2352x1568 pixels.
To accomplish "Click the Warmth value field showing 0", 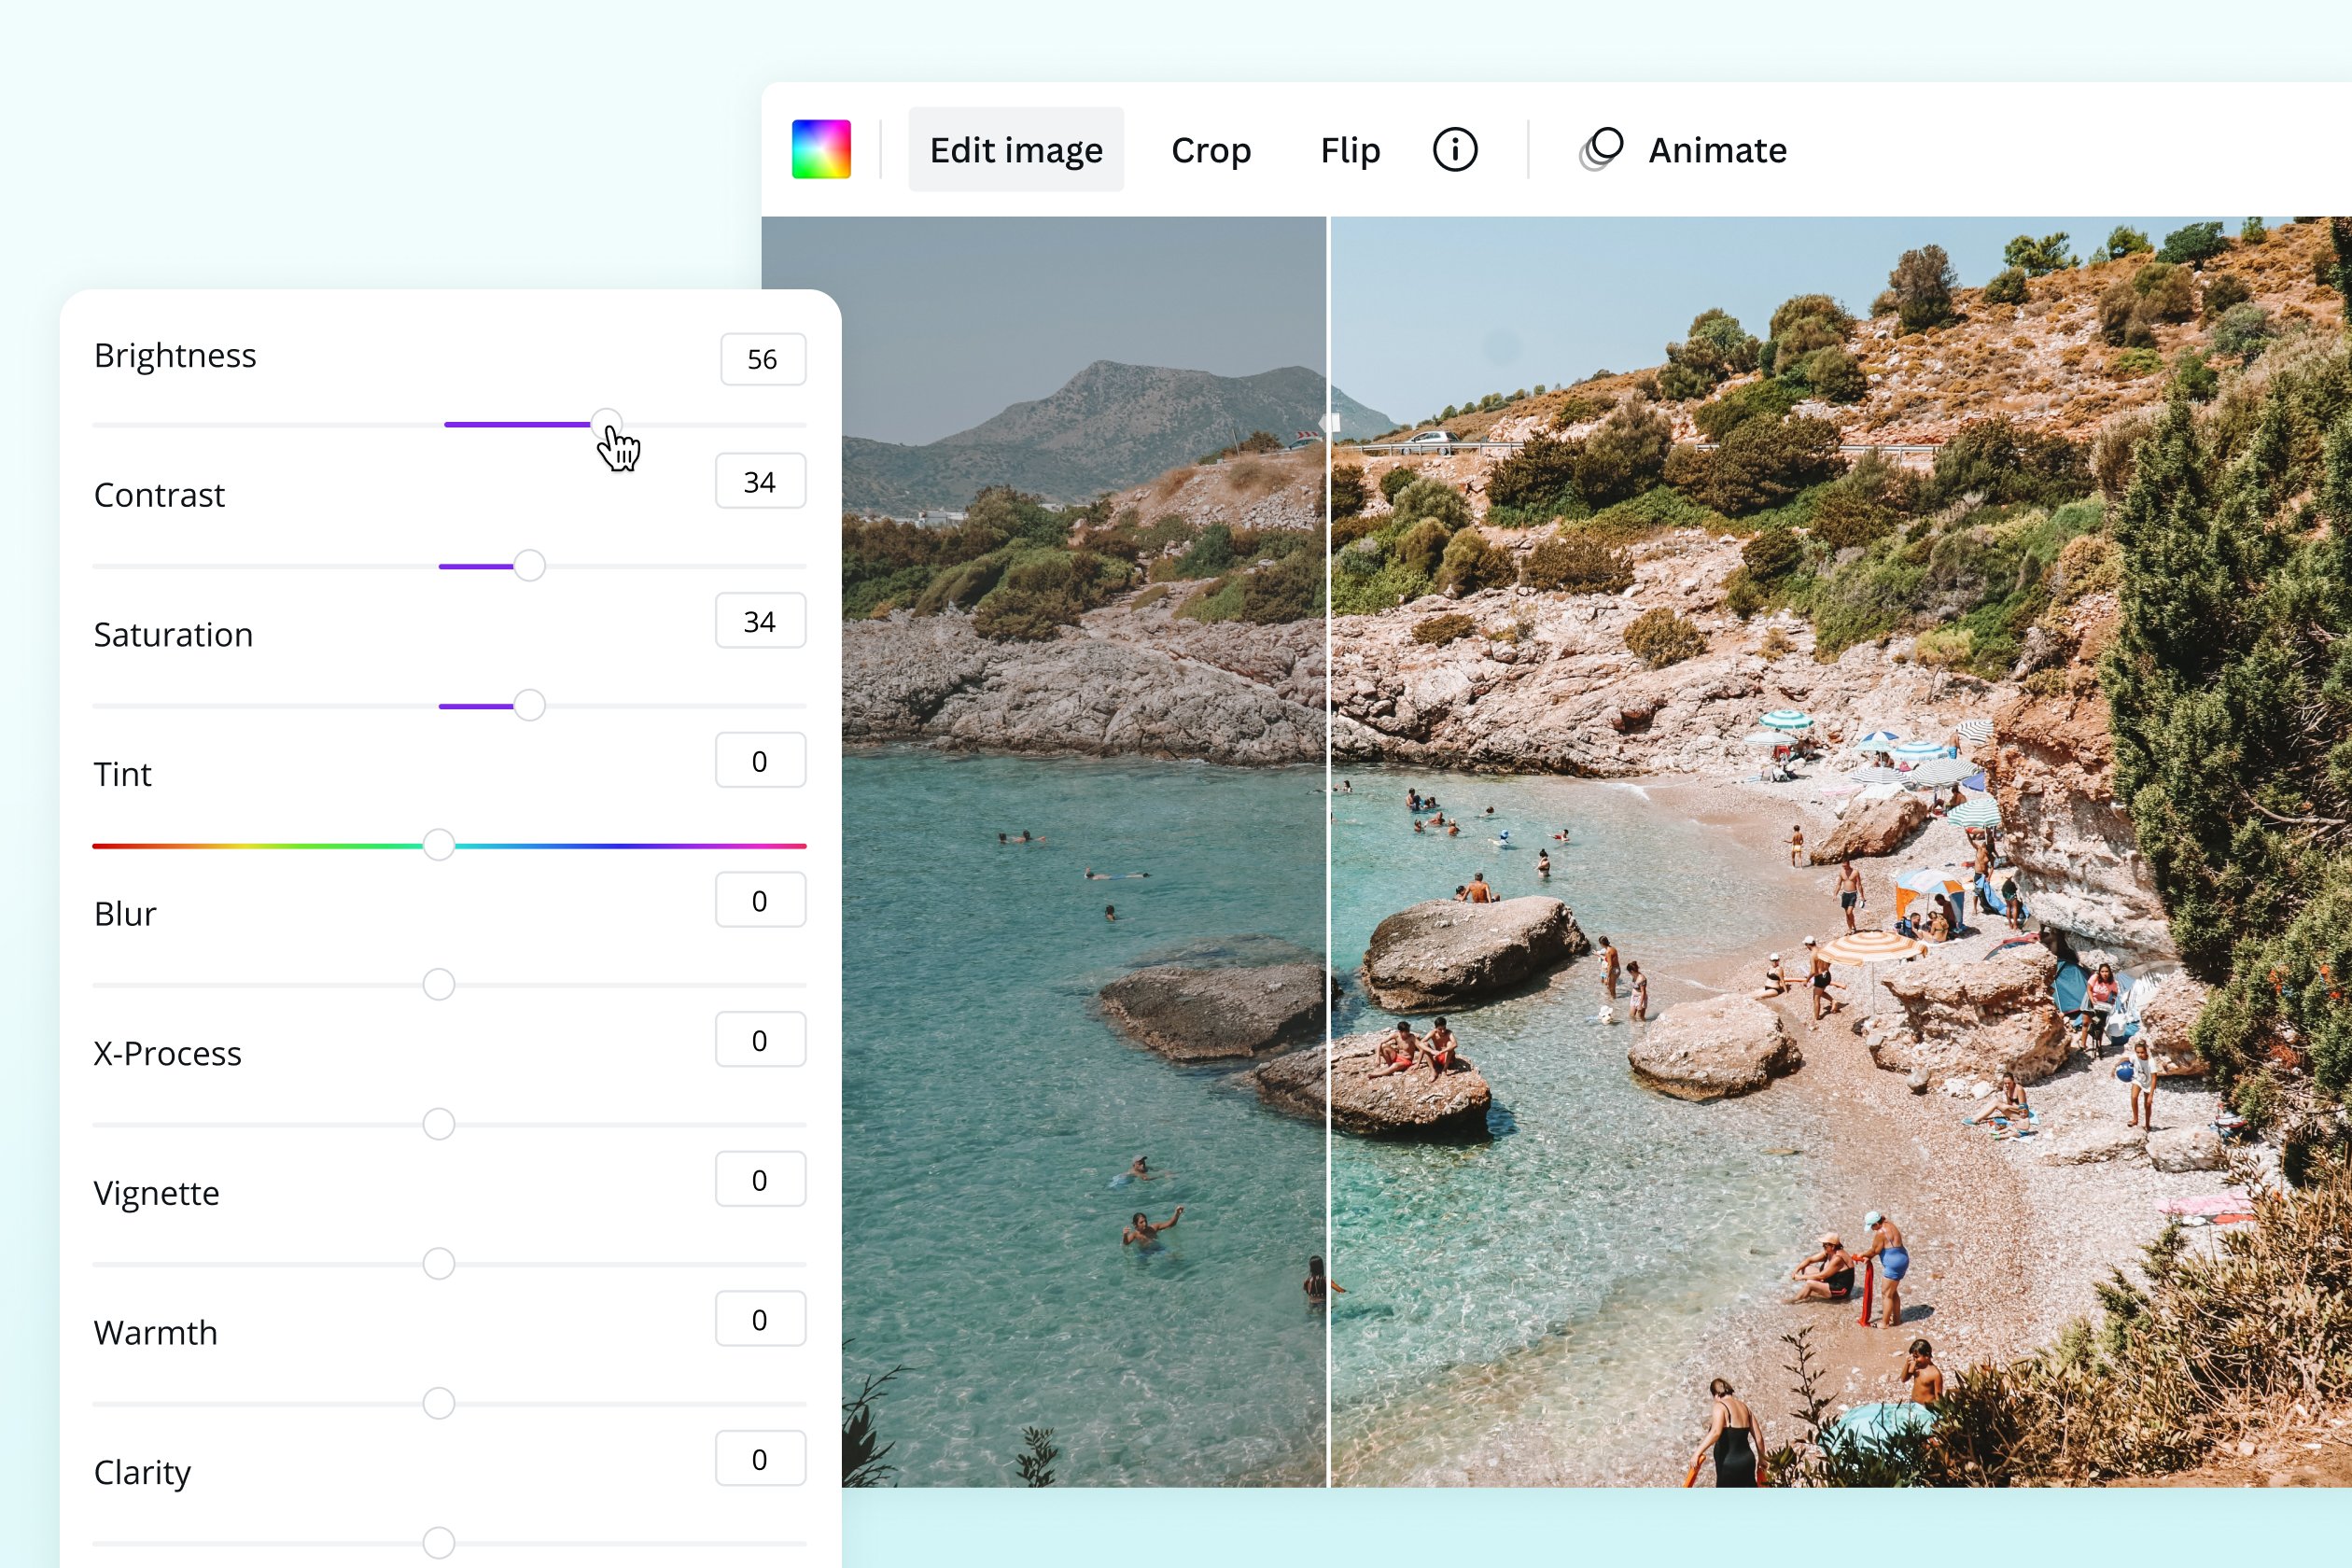I will click(x=761, y=1318).
